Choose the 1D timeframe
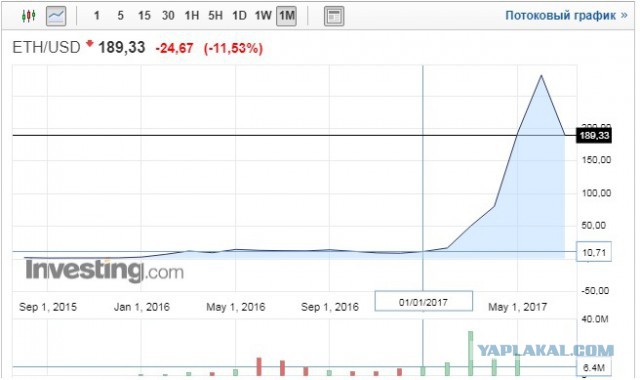 pos(239,16)
